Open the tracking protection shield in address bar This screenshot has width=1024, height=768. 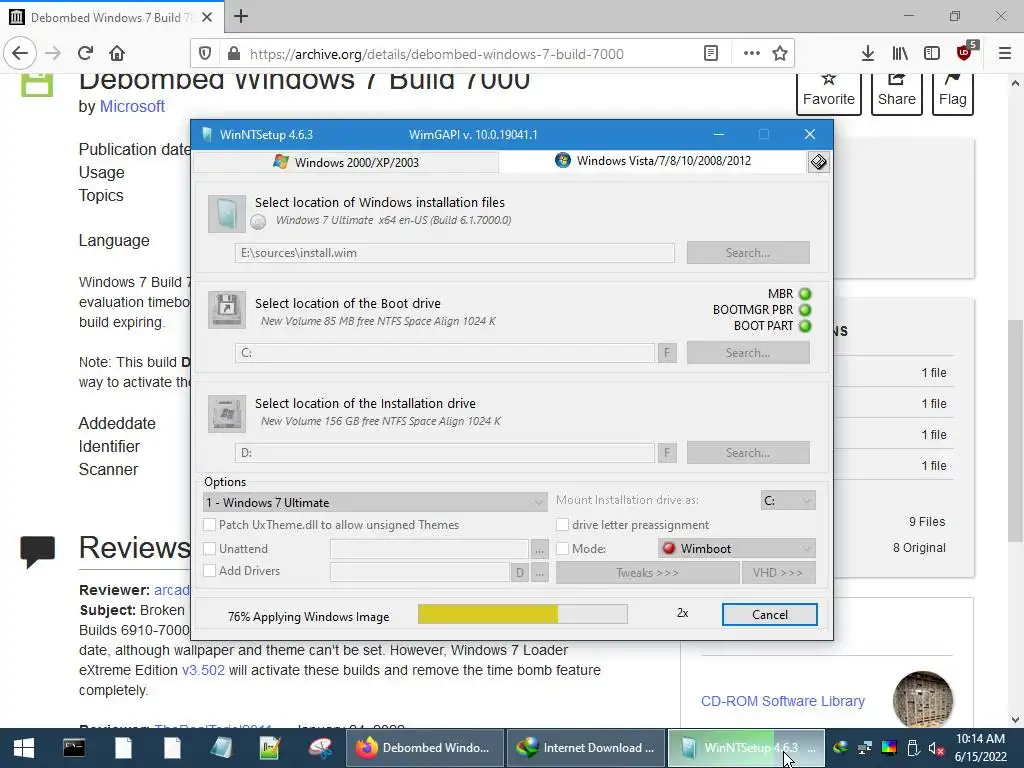[x=205, y=54]
